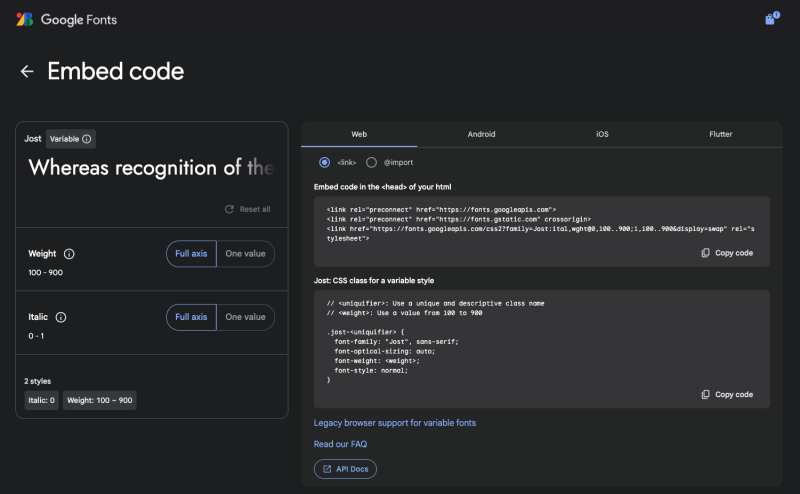Select Full axis for Italic
800x494 pixels.
pyautogui.click(x=191, y=317)
